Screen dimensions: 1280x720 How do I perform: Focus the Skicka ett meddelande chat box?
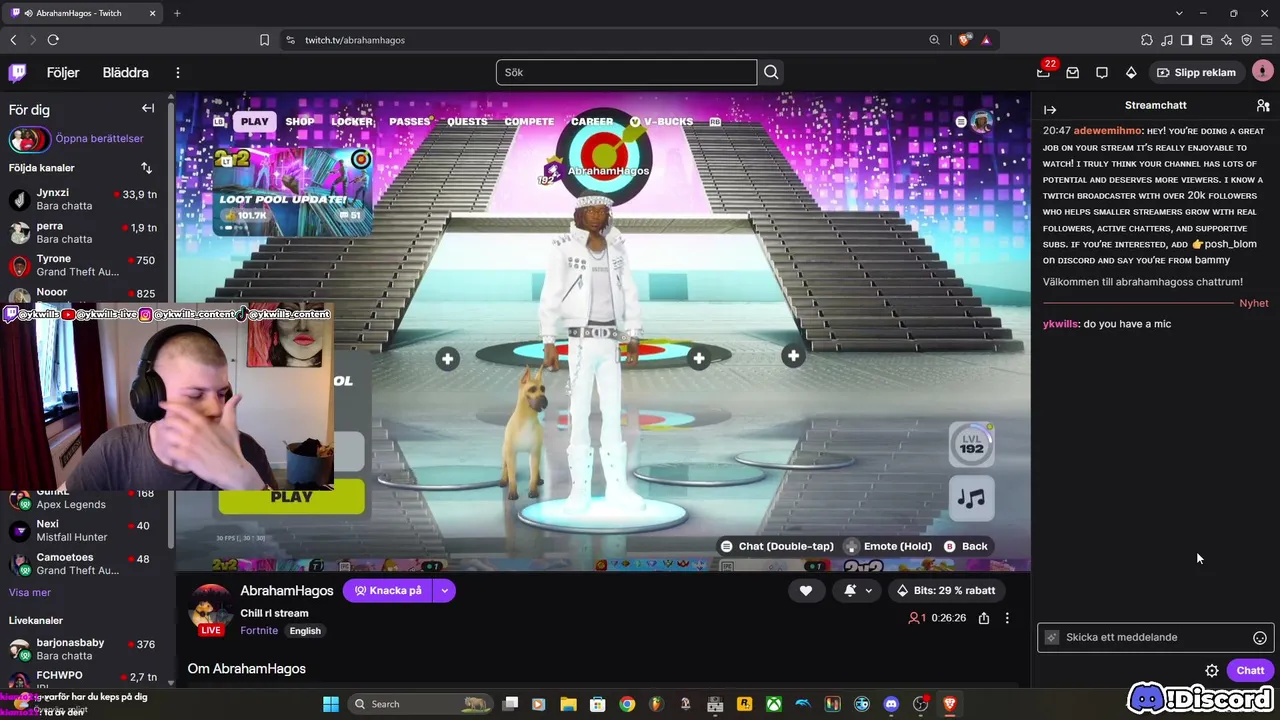point(1155,638)
